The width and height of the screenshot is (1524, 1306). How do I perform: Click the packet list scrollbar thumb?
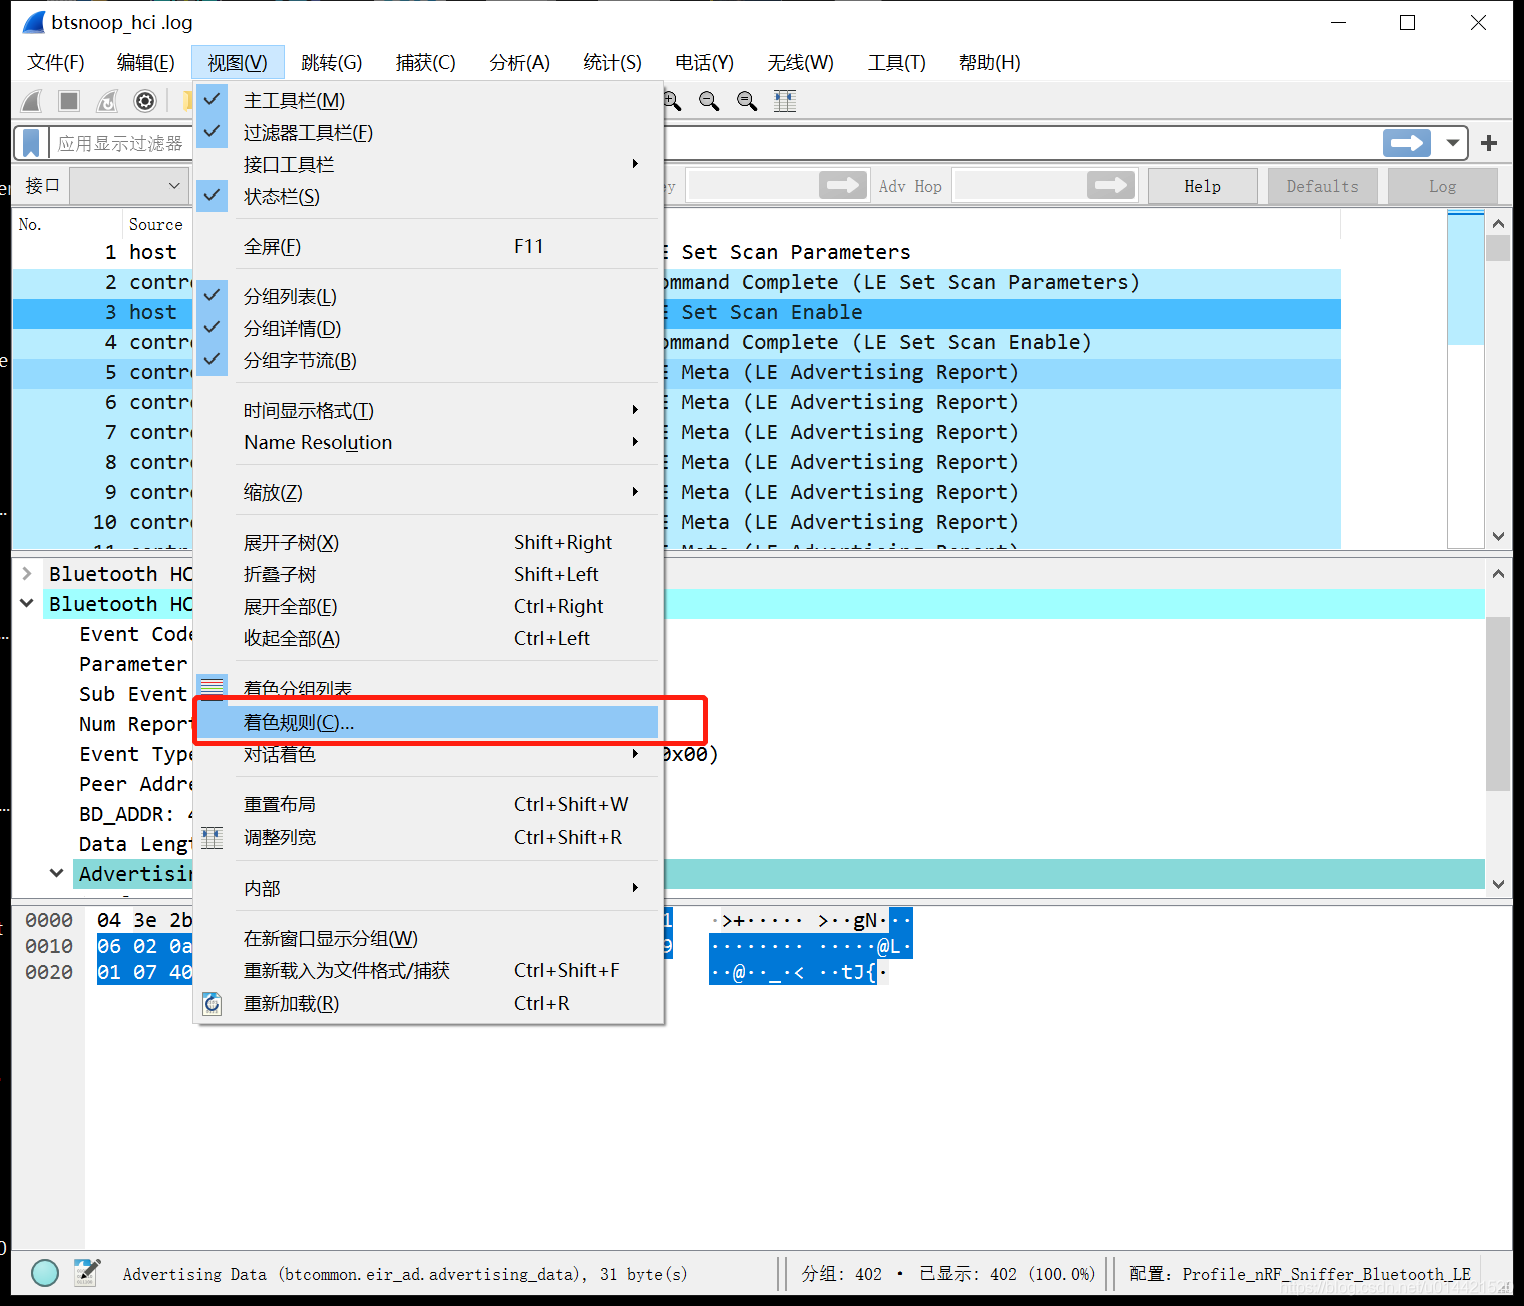click(x=1498, y=247)
